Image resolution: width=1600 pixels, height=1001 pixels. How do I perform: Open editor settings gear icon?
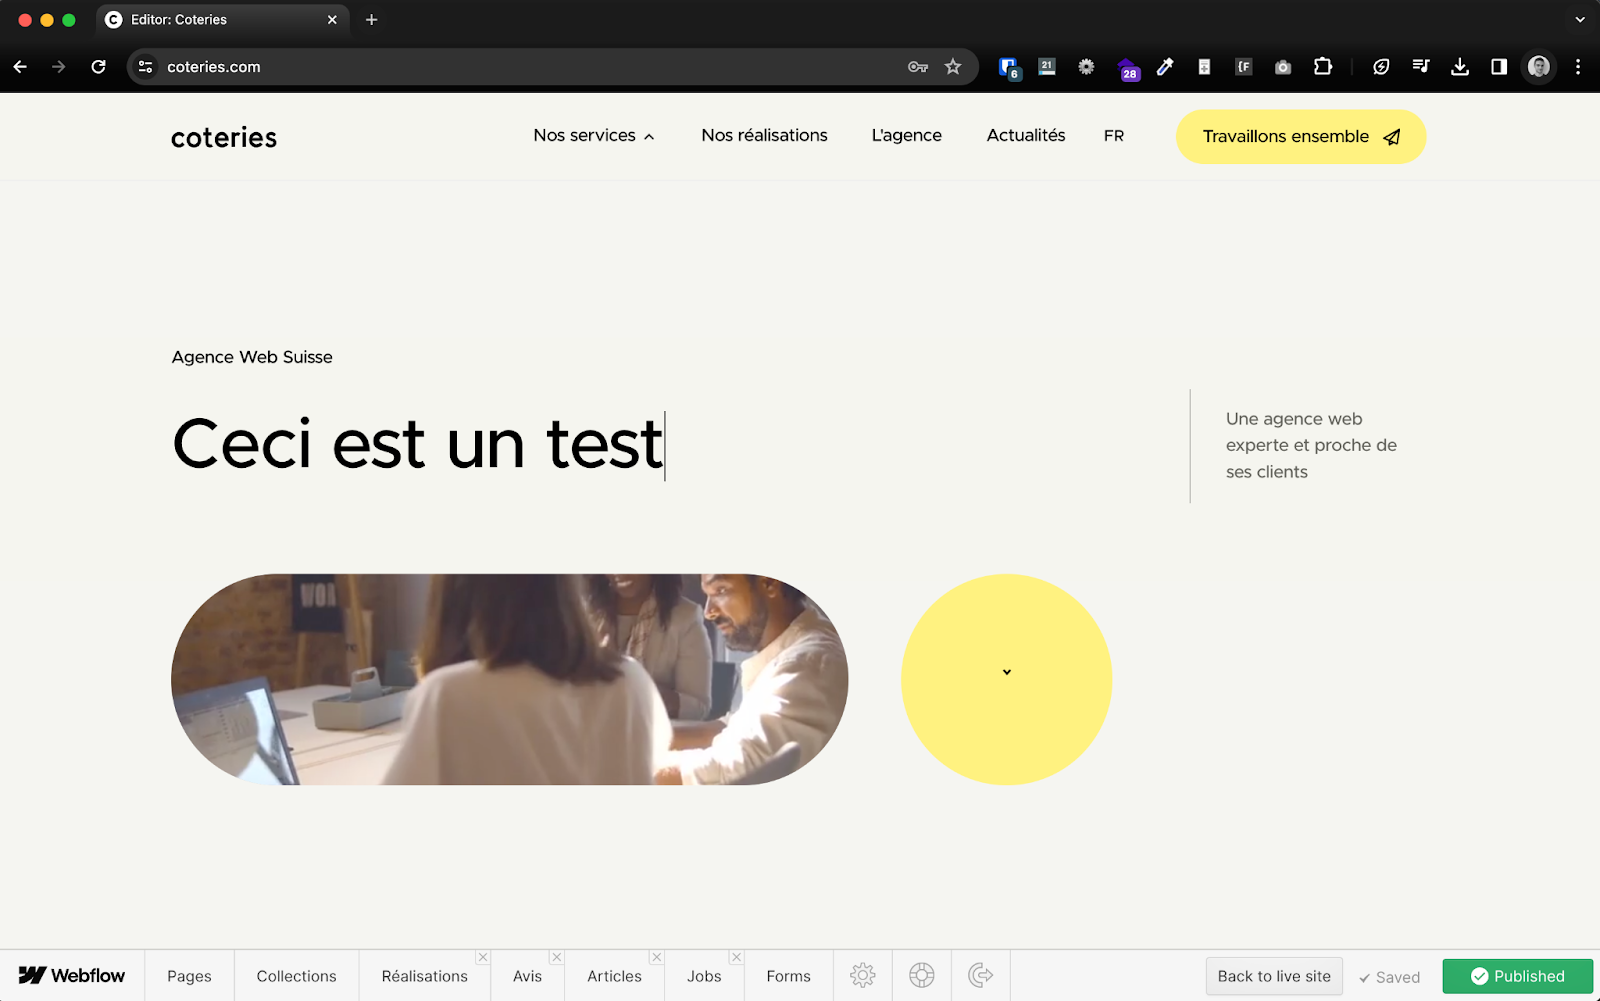pos(863,975)
